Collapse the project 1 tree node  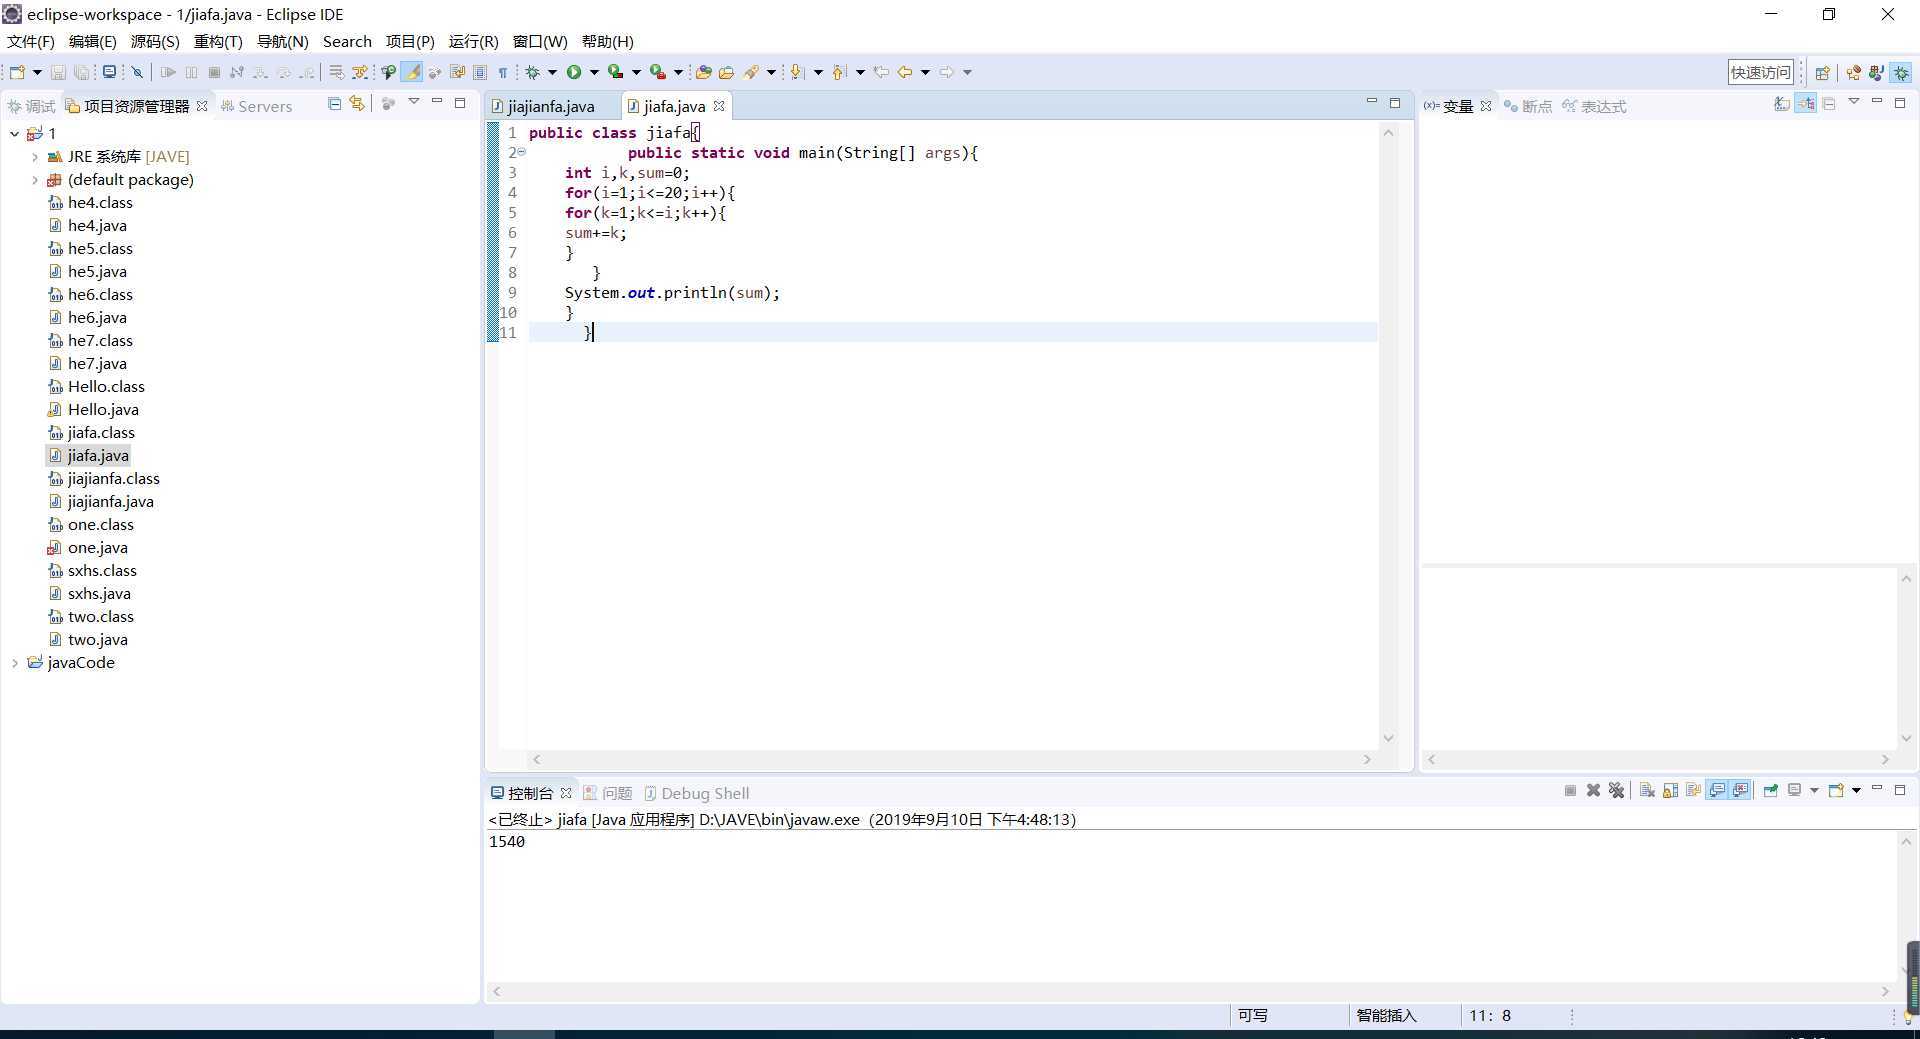point(14,133)
